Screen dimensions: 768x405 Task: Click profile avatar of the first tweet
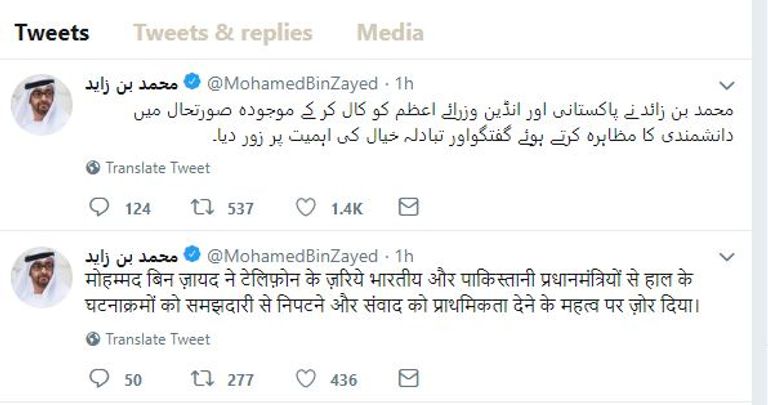click(41, 105)
